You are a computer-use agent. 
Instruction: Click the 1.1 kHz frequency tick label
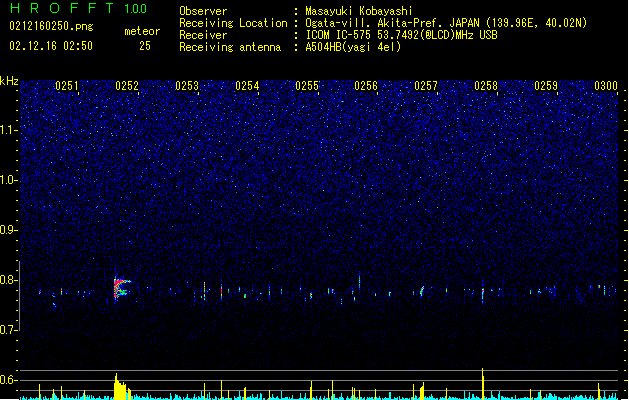pos(8,130)
